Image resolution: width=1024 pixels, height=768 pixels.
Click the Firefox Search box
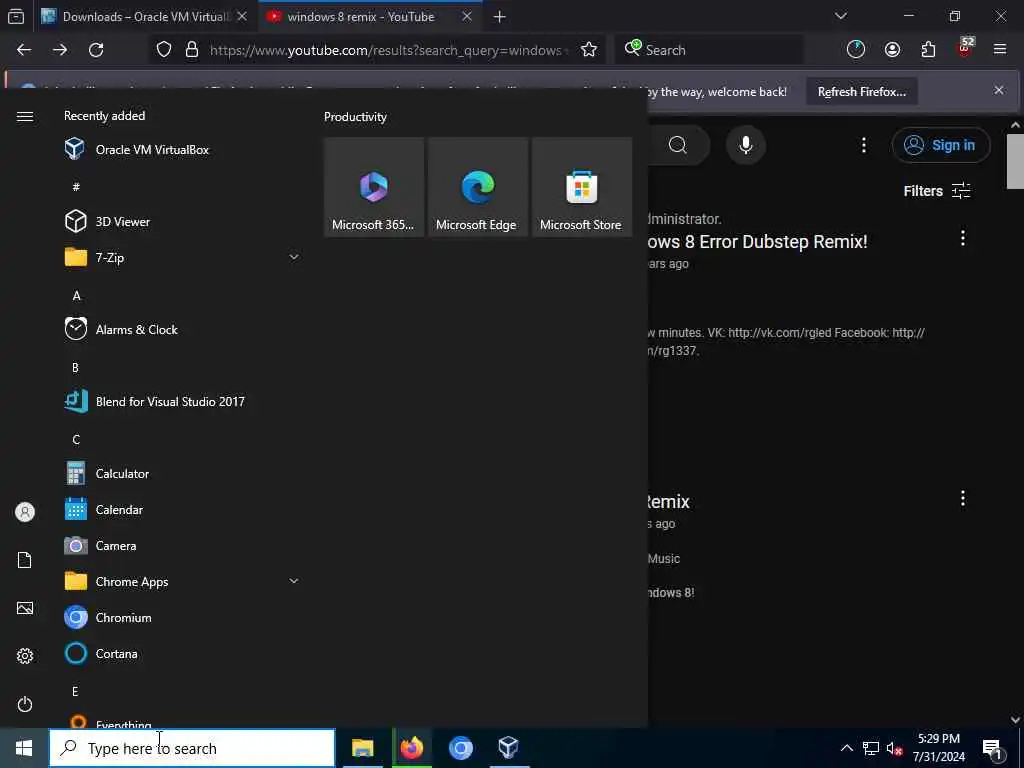coord(709,50)
